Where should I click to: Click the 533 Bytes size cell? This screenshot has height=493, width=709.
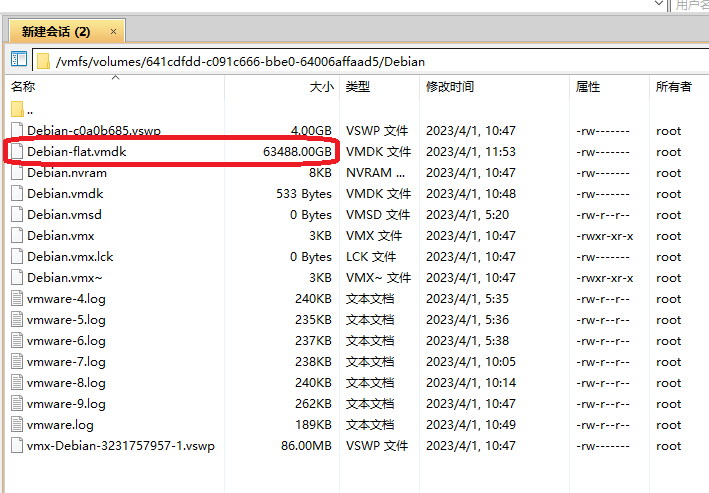tap(304, 194)
